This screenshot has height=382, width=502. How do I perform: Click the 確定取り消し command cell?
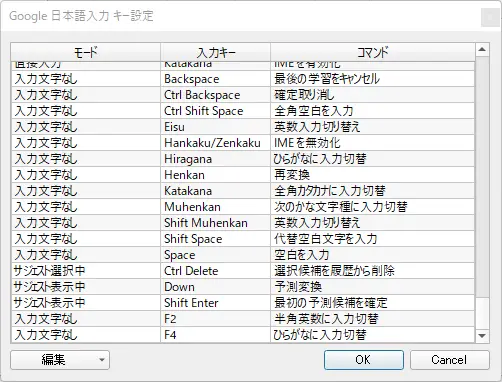coord(373,95)
